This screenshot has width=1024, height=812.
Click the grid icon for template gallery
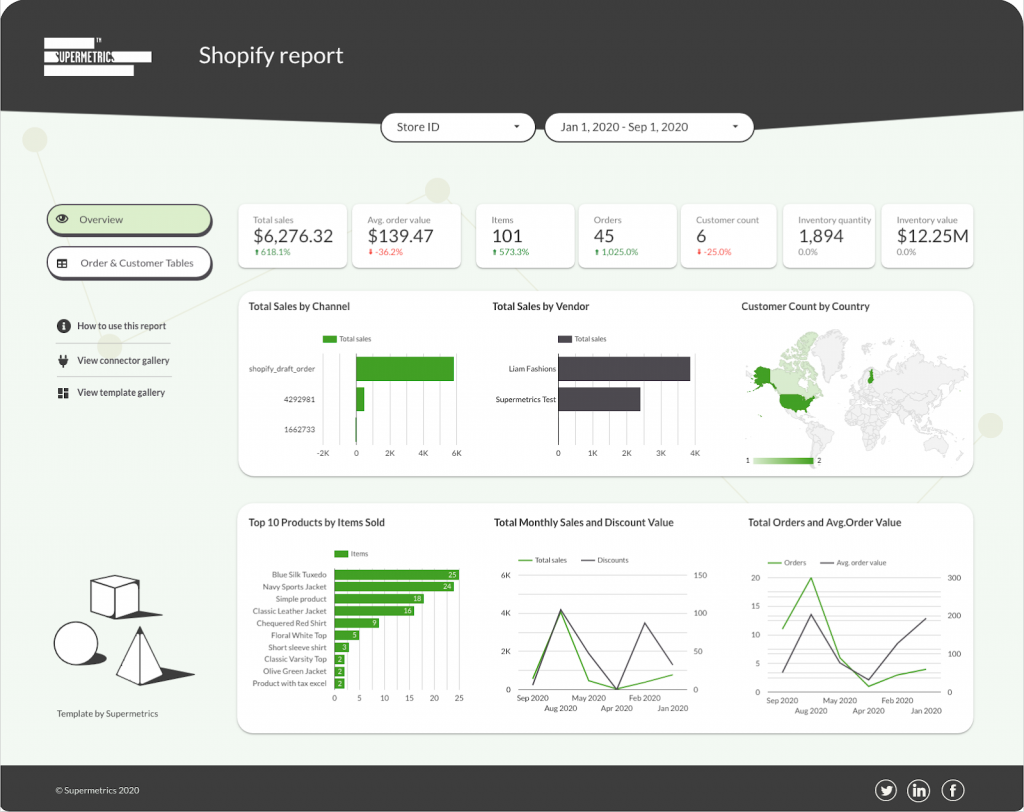coord(64,393)
